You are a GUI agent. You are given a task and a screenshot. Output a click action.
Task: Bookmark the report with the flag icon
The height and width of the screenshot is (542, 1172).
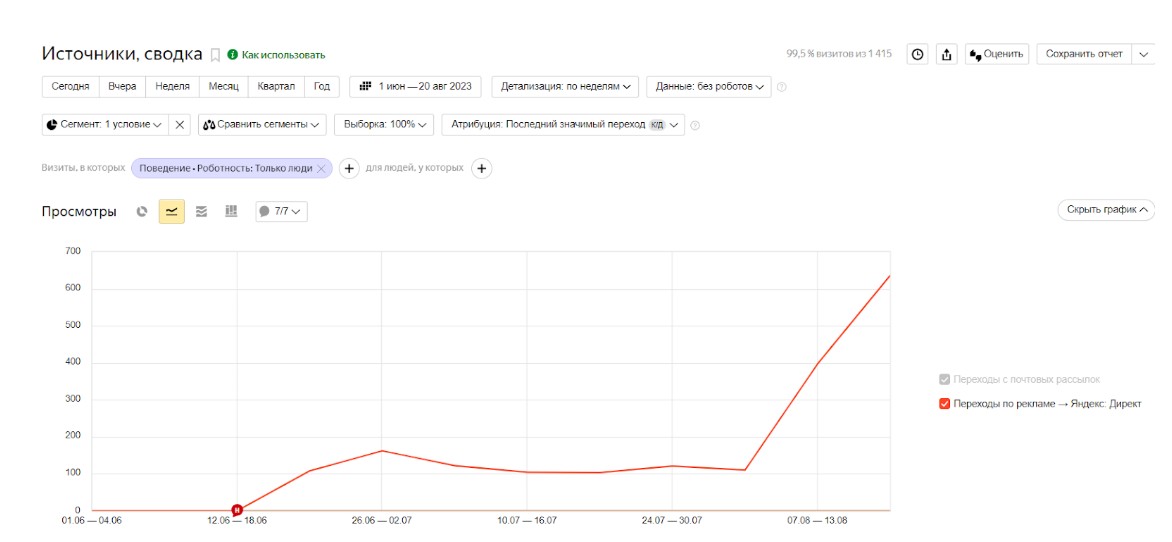(x=215, y=55)
